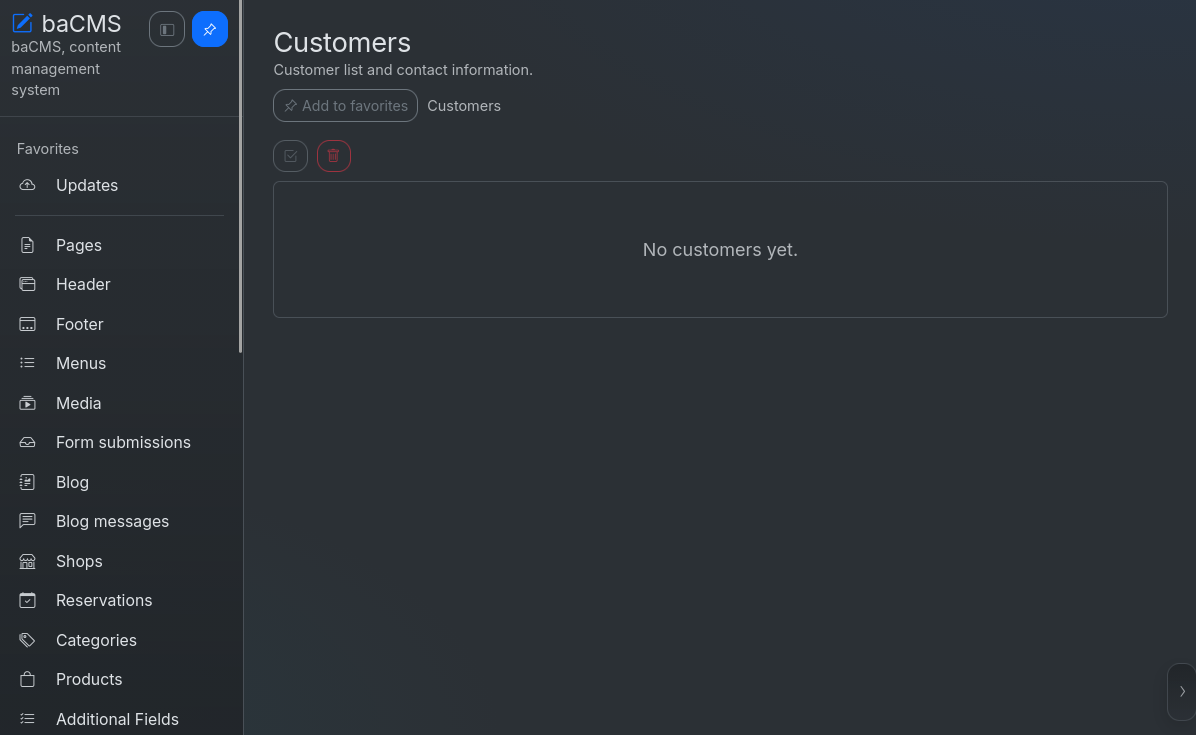Click the baCMS title text
This screenshot has height=735, width=1196.
click(81, 24)
